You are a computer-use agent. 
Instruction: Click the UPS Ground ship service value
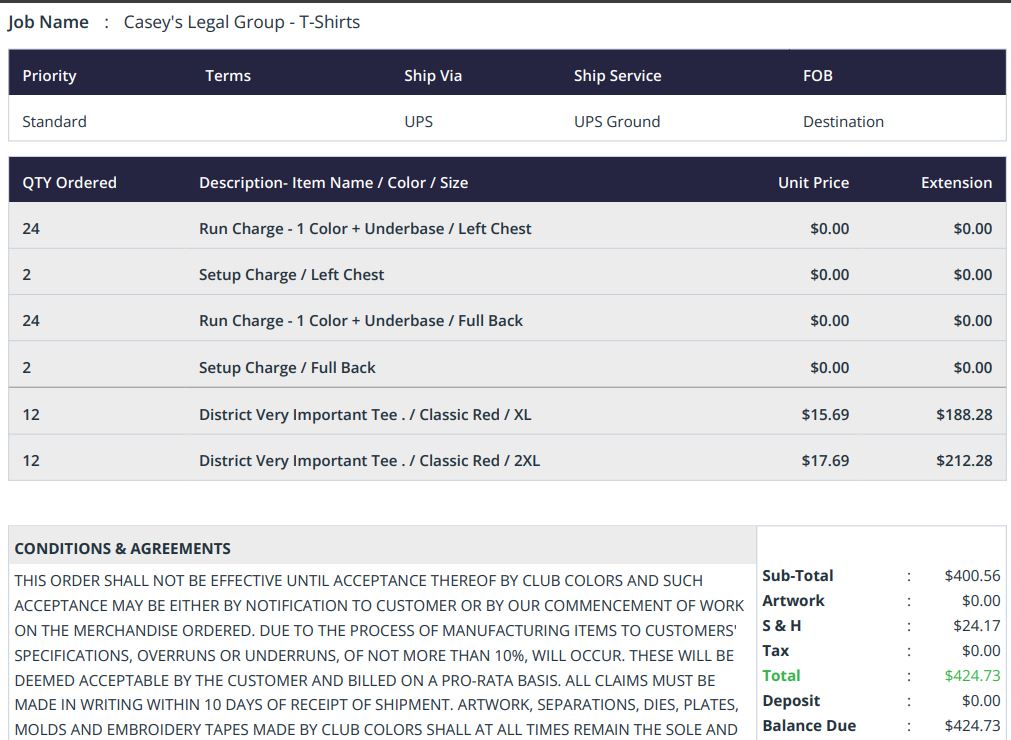(x=616, y=122)
